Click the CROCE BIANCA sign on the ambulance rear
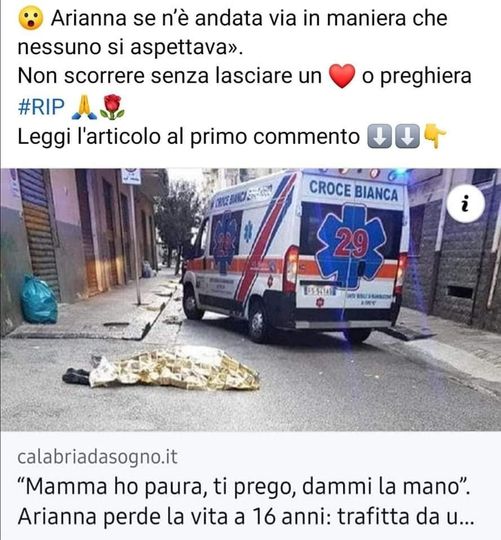This screenshot has height=540, width=501. (354, 191)
